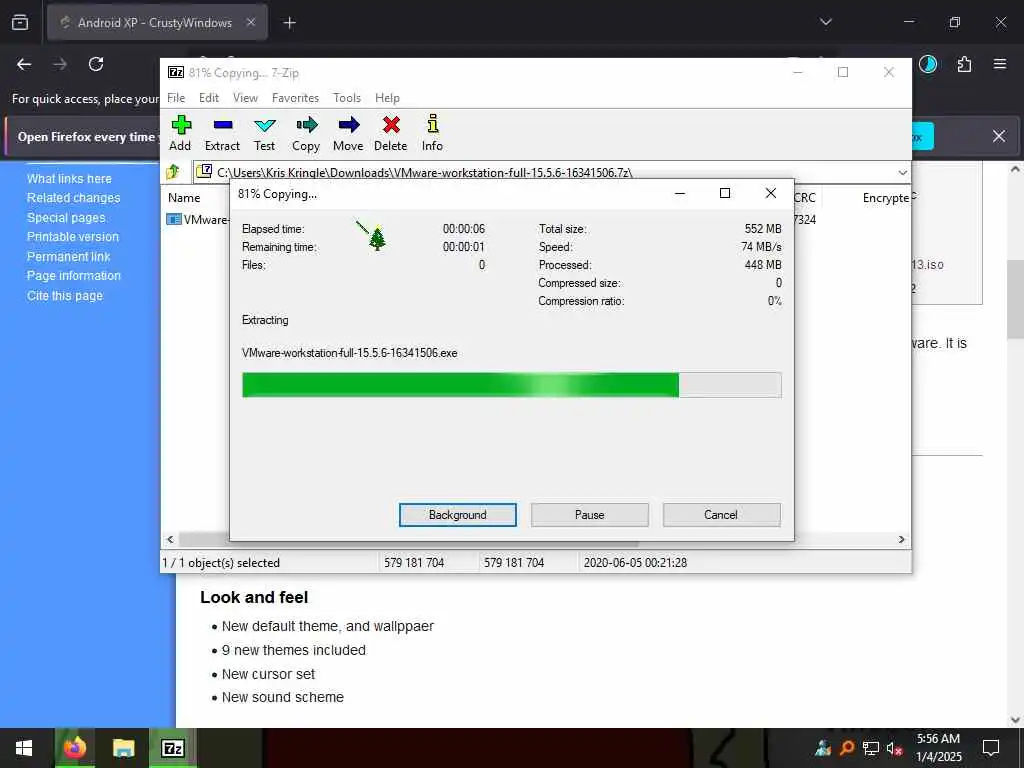Screen dimensions: 1024x768
Task: Go back in Firefox
Action: tap(24, 64)
